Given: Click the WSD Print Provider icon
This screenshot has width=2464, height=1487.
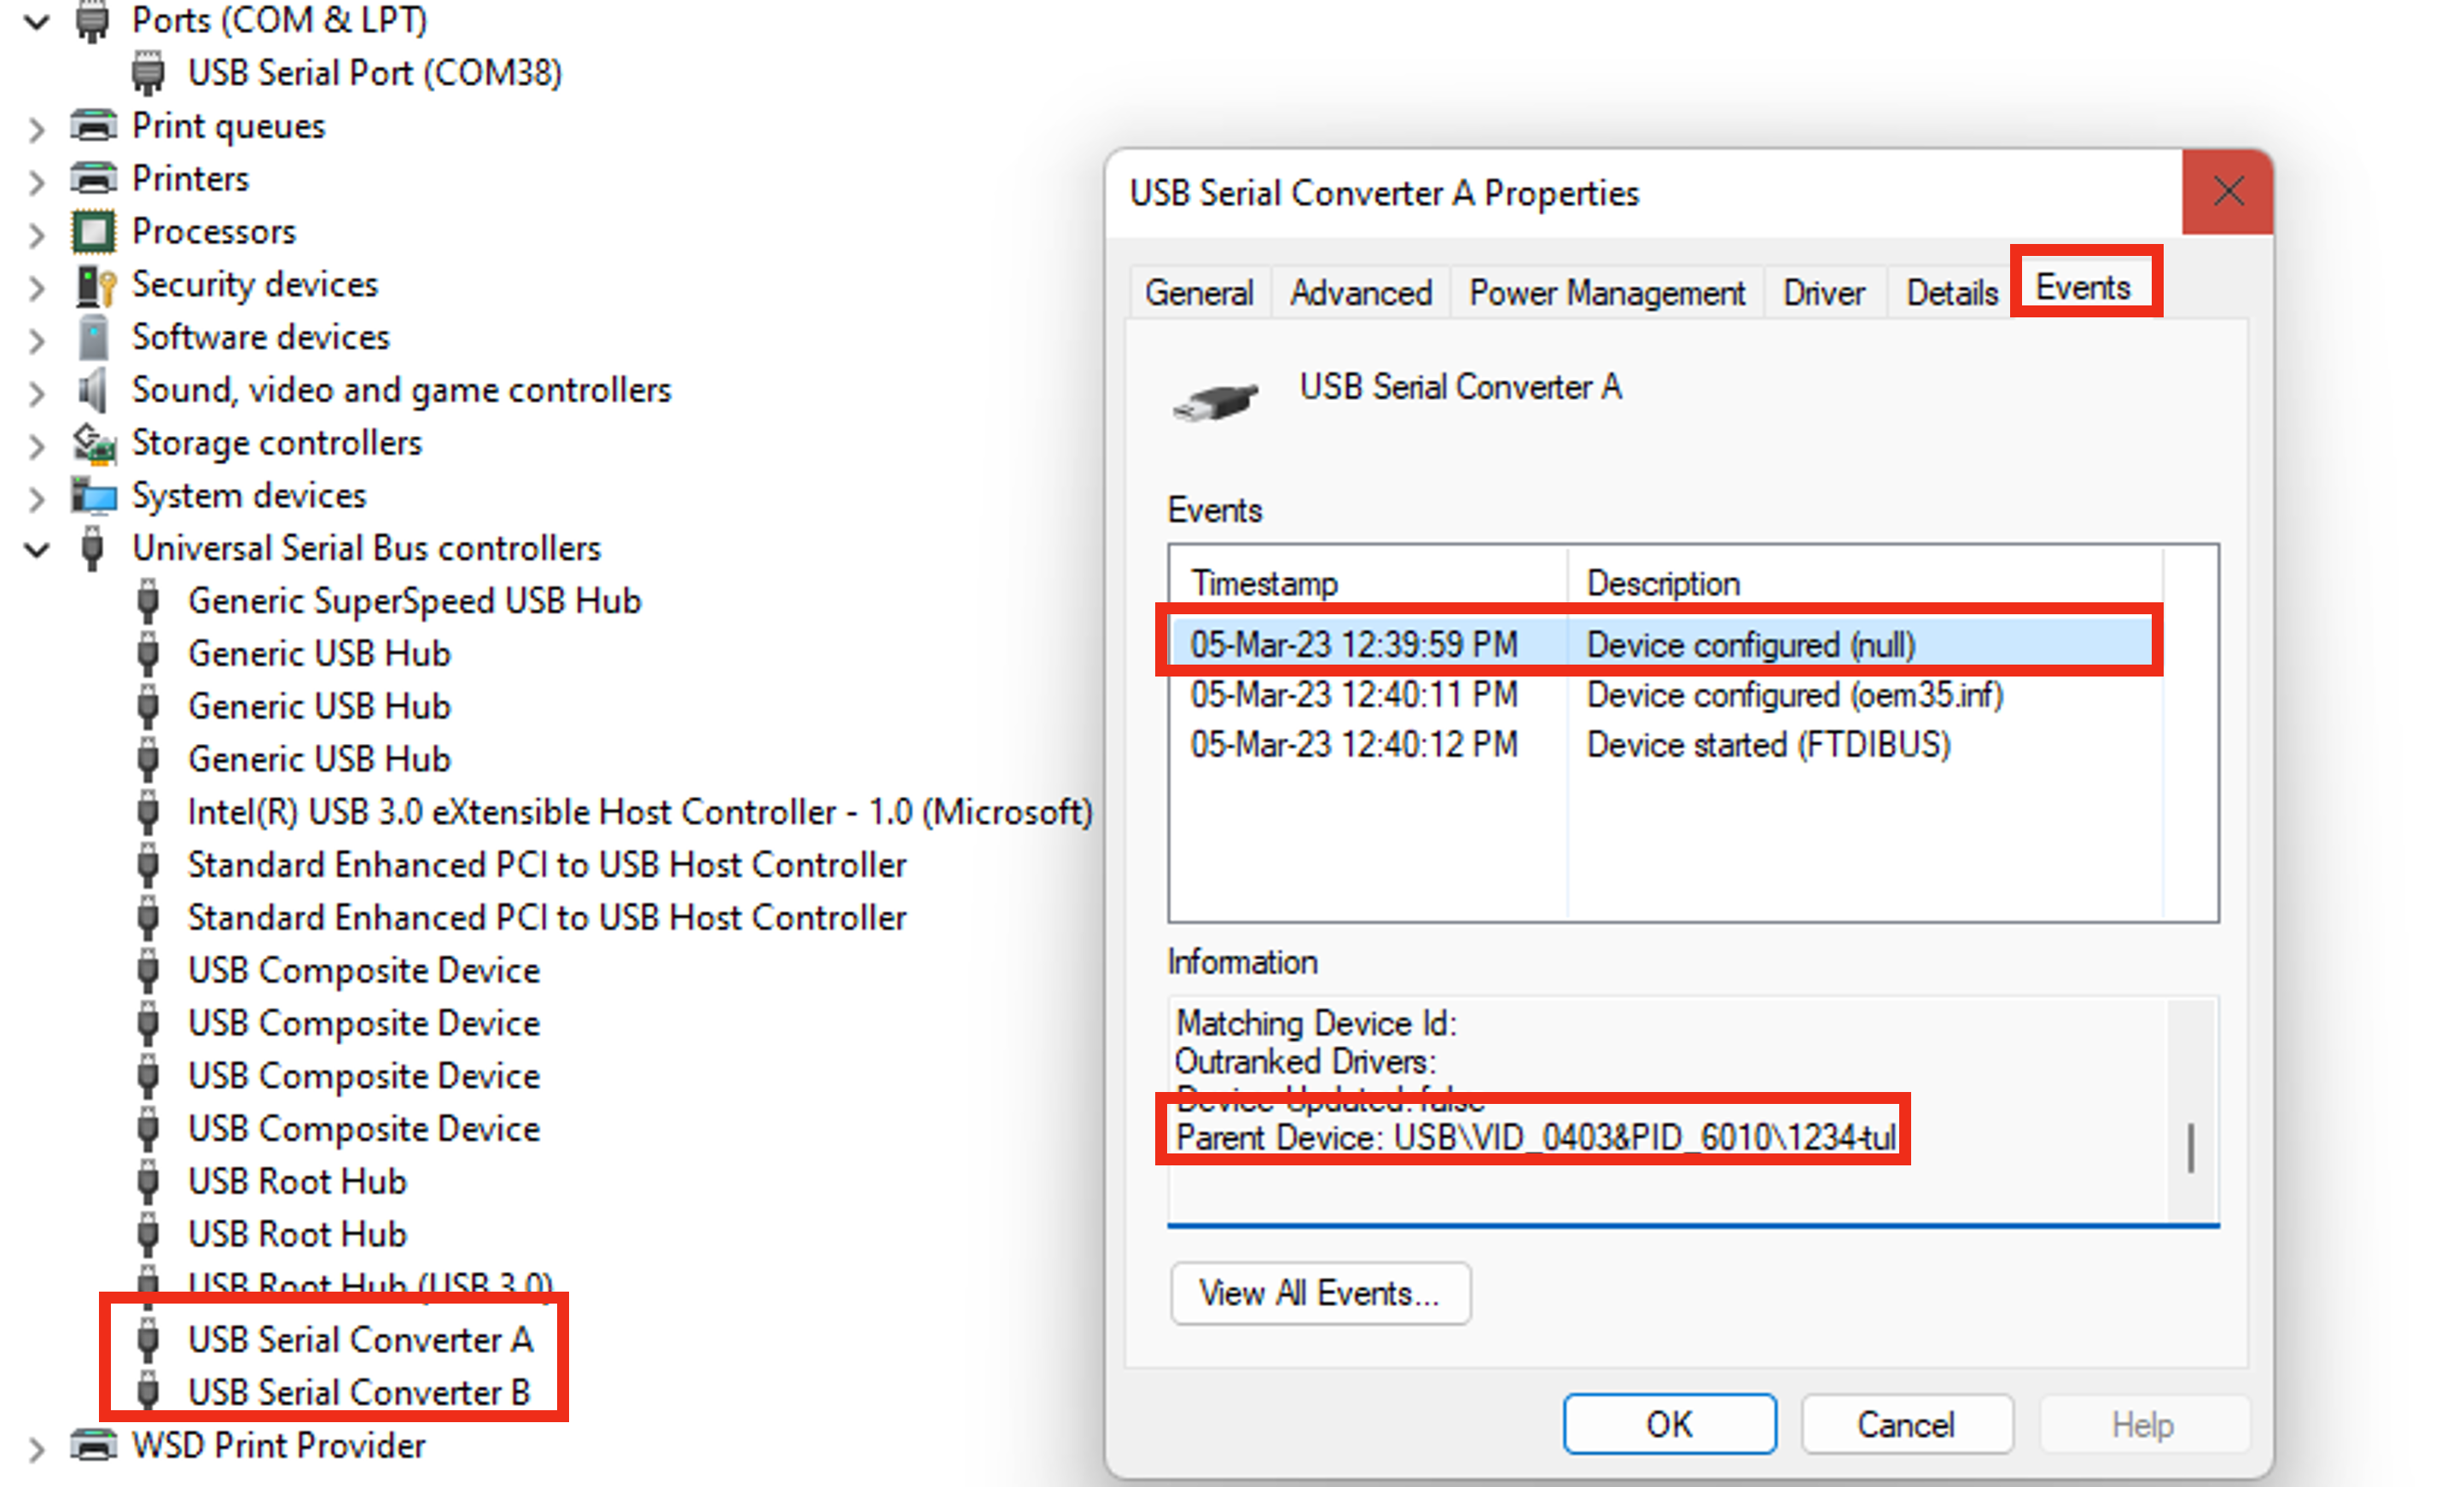Looking at the screenshot, I should tap(93, 1445).
